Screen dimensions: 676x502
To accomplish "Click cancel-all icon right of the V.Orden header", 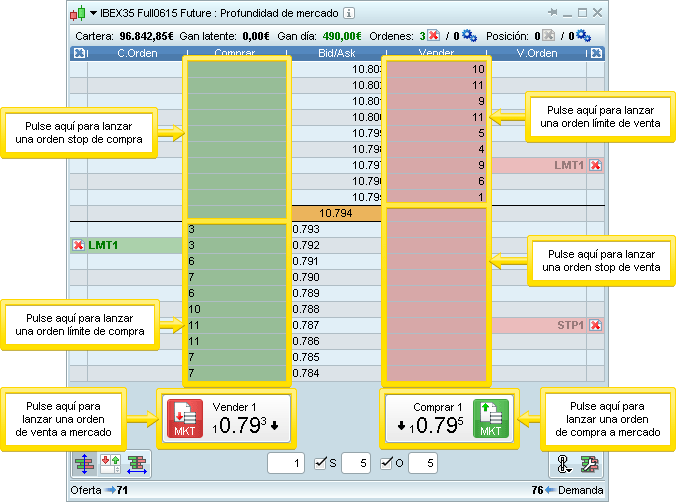I will [x=596, y=53].
